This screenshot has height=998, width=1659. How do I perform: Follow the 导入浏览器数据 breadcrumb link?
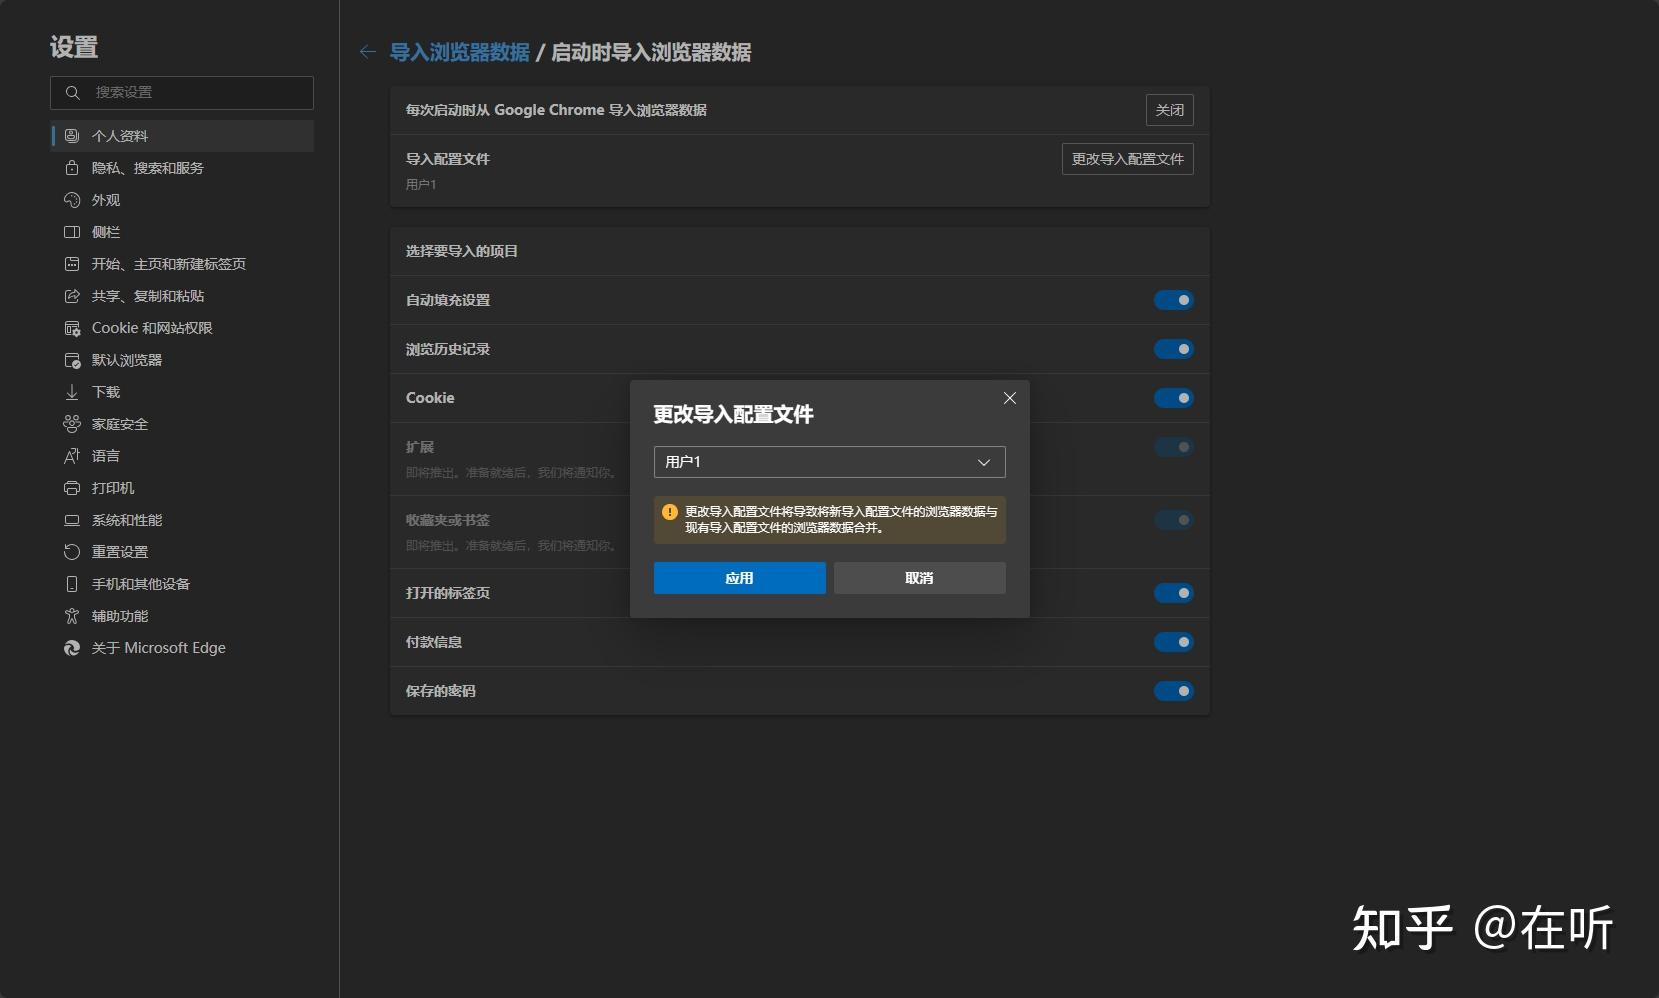459,51
